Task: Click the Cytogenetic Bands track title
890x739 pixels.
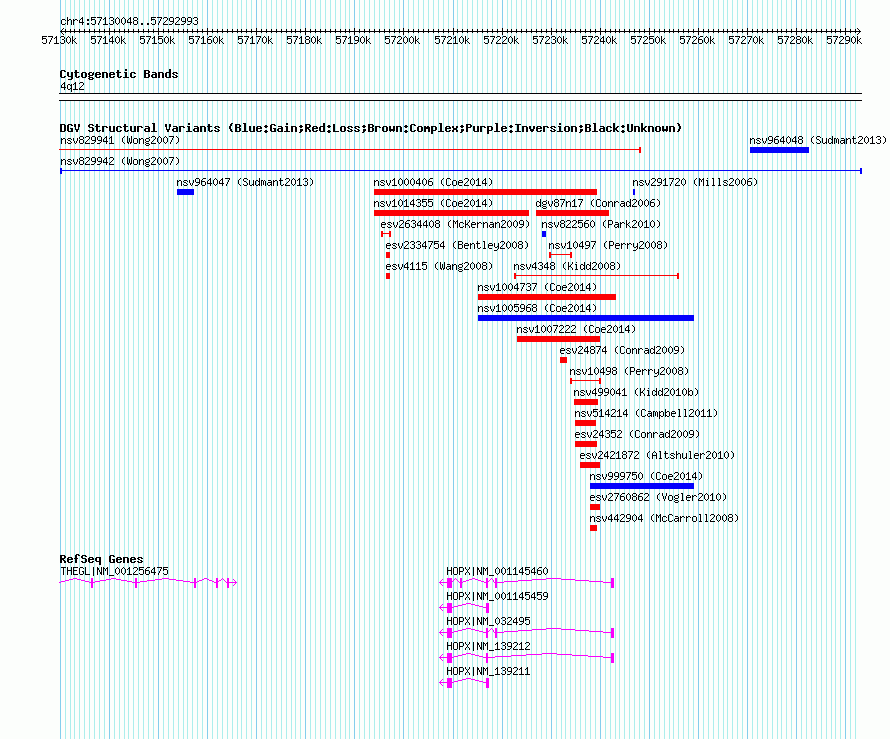Action: click(119, 74)
